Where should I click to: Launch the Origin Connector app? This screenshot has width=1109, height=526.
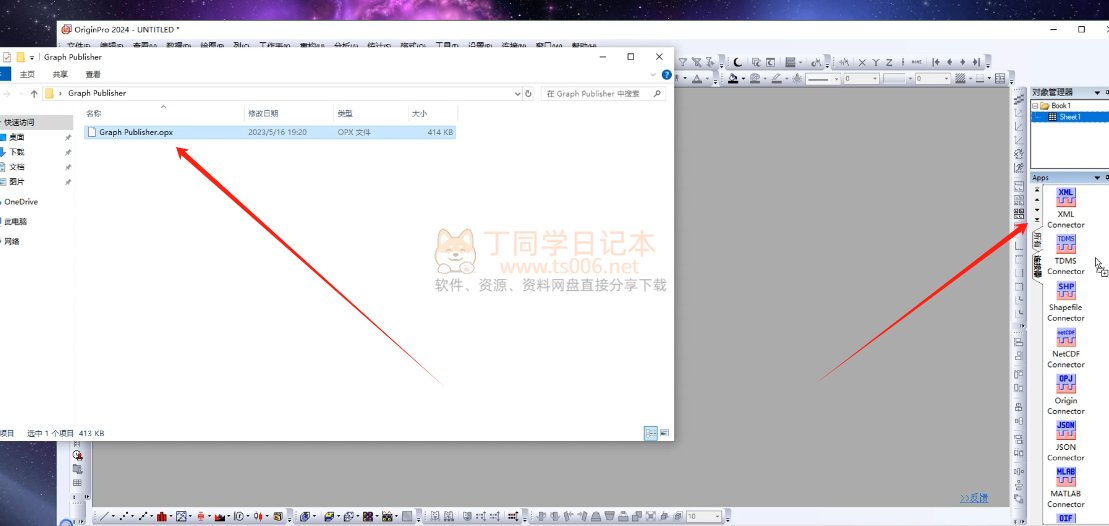click(x=1065, y=394)
